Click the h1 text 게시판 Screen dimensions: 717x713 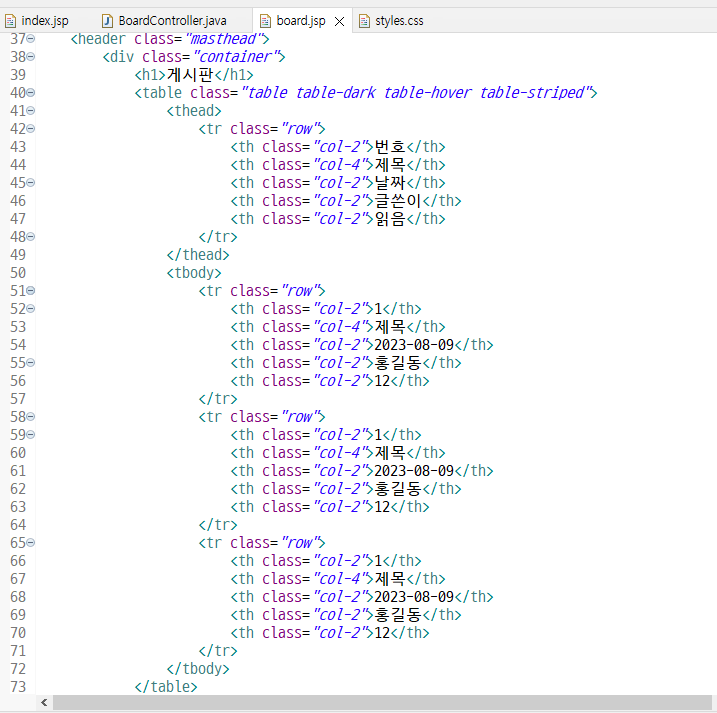pyautogui.click(x=190, y=75)
